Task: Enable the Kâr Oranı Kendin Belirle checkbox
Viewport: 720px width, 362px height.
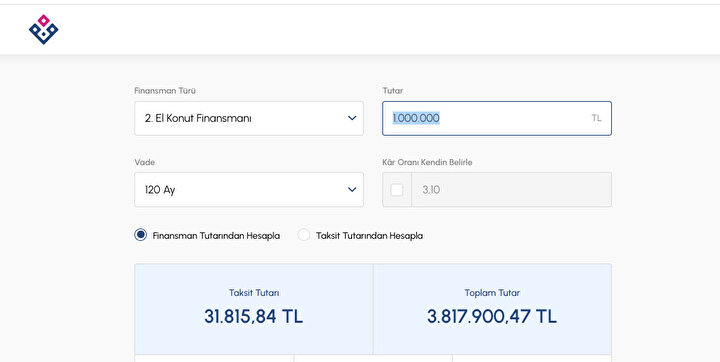Action: coord(397,190)
